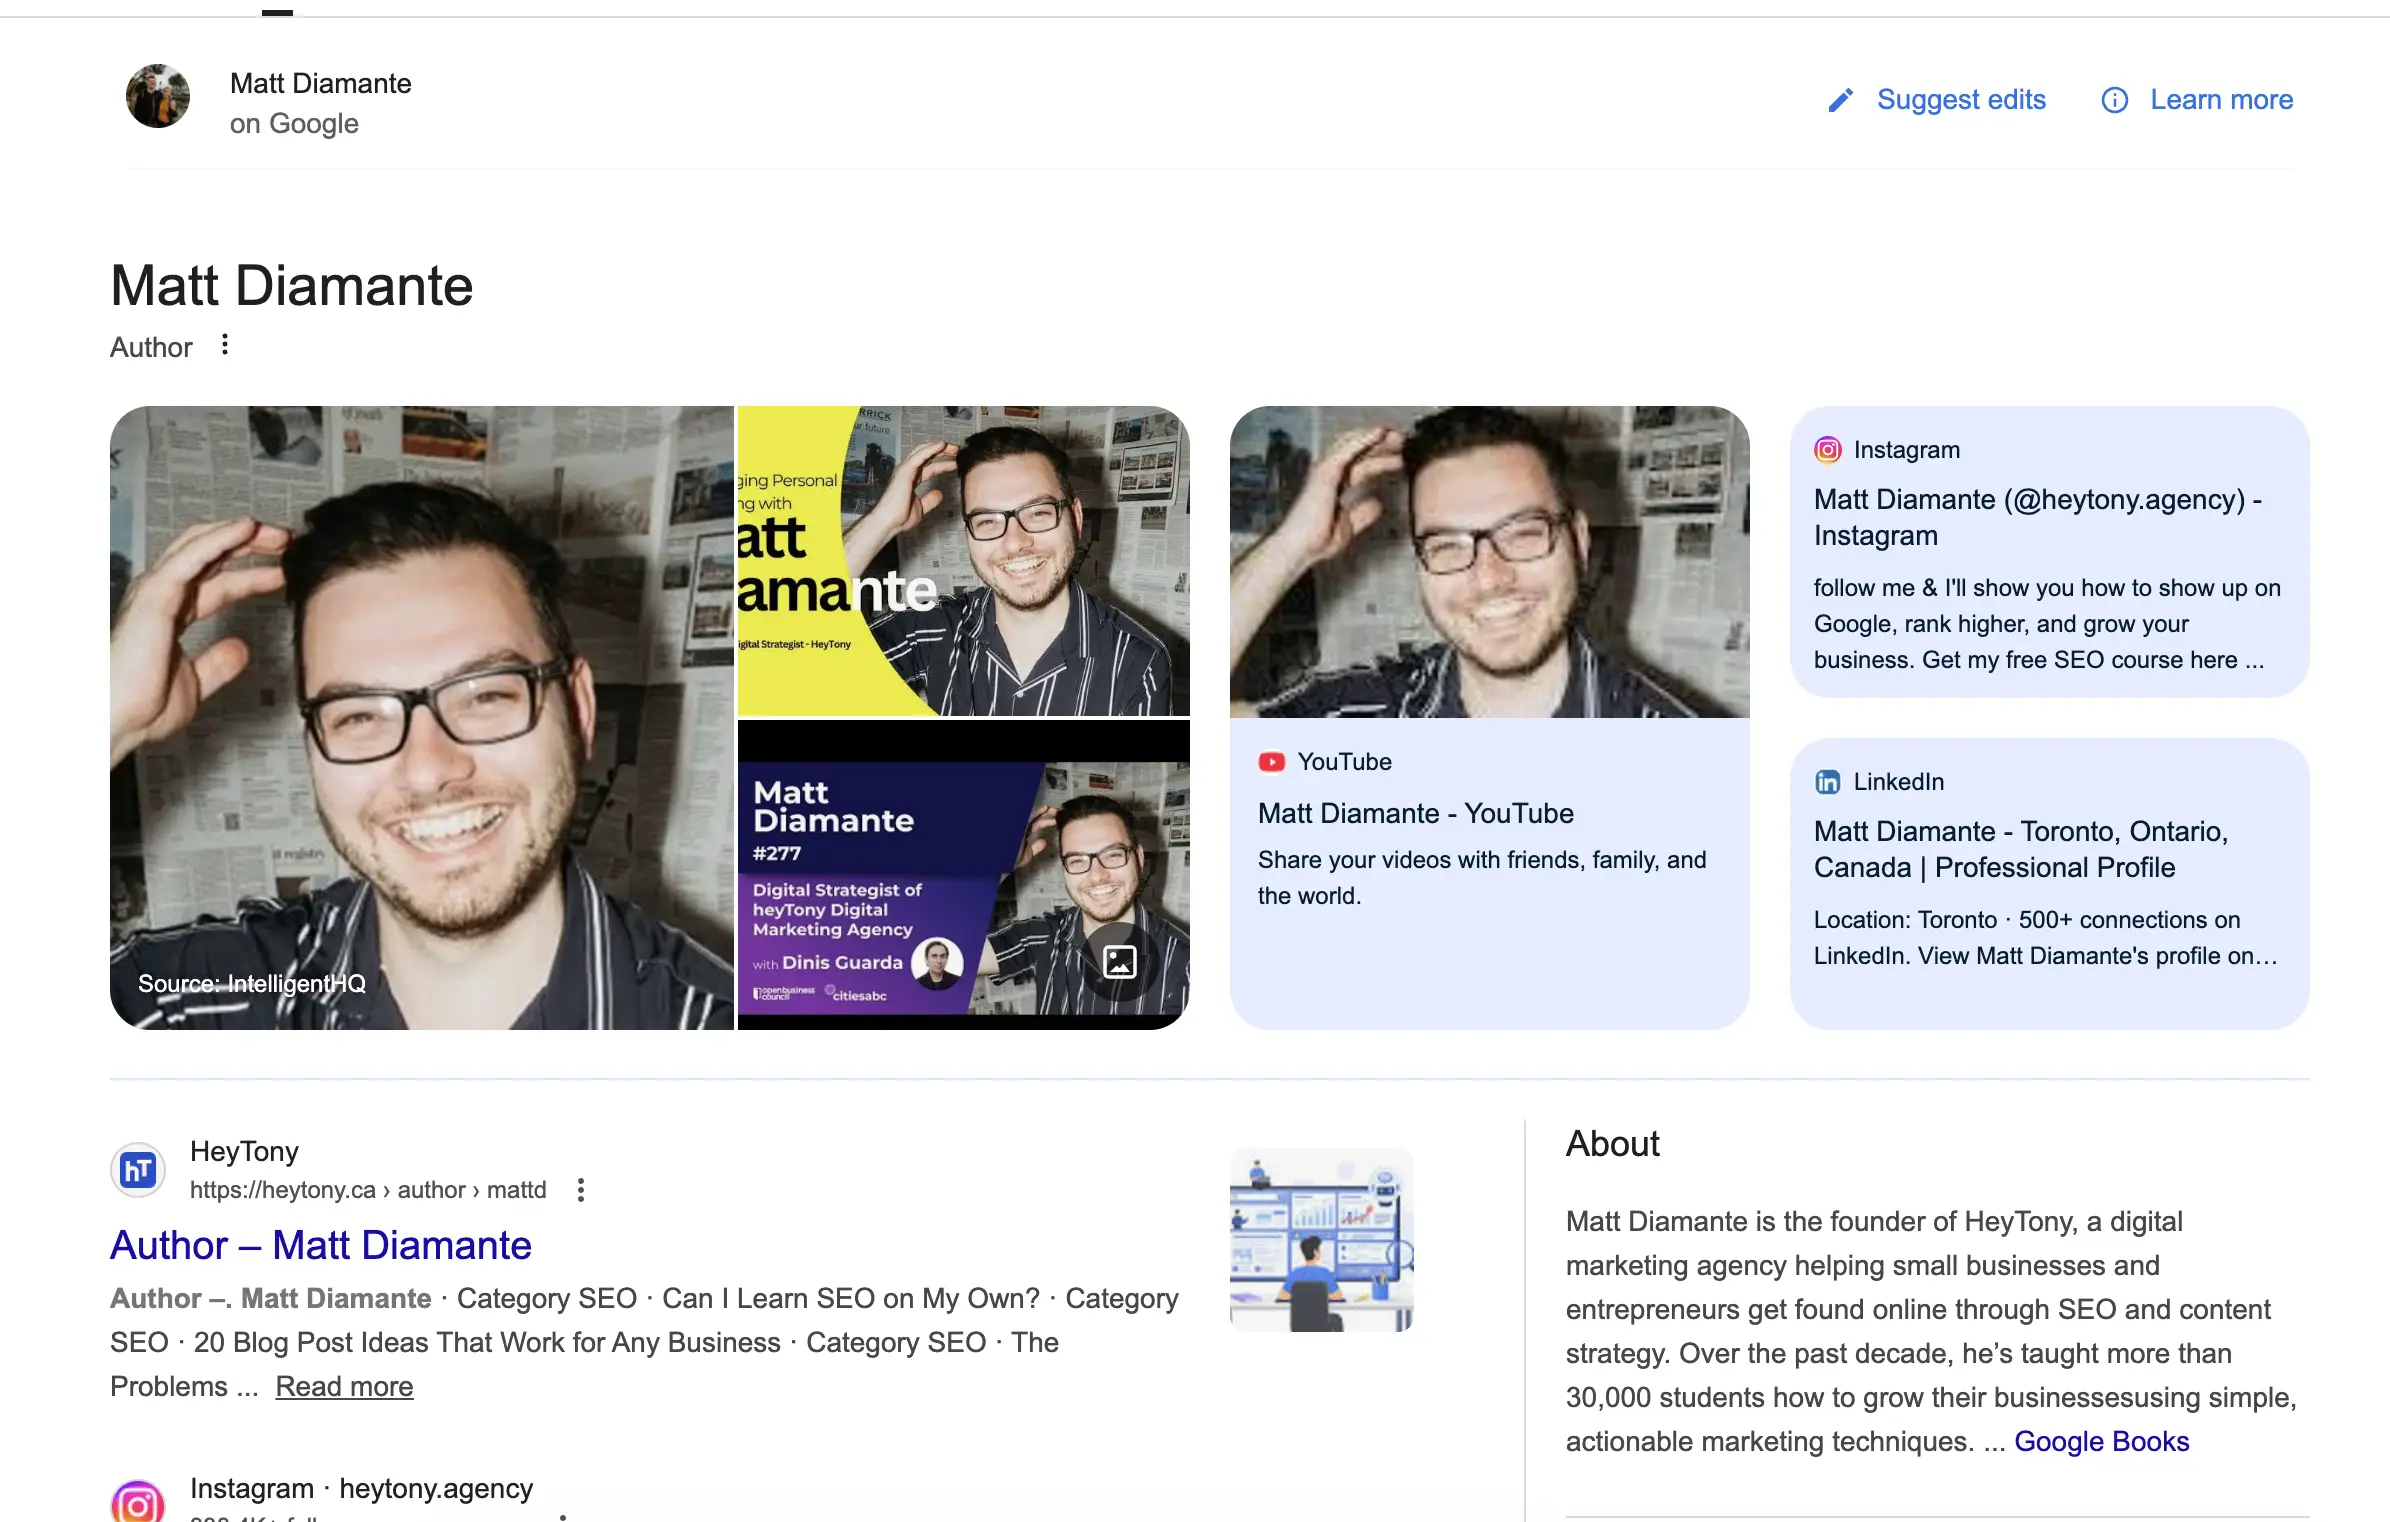Screen dimensions: 2390x1522
Task: Open large Matt Diamante photo from IntelligentHQ
Action: point(421,717)
